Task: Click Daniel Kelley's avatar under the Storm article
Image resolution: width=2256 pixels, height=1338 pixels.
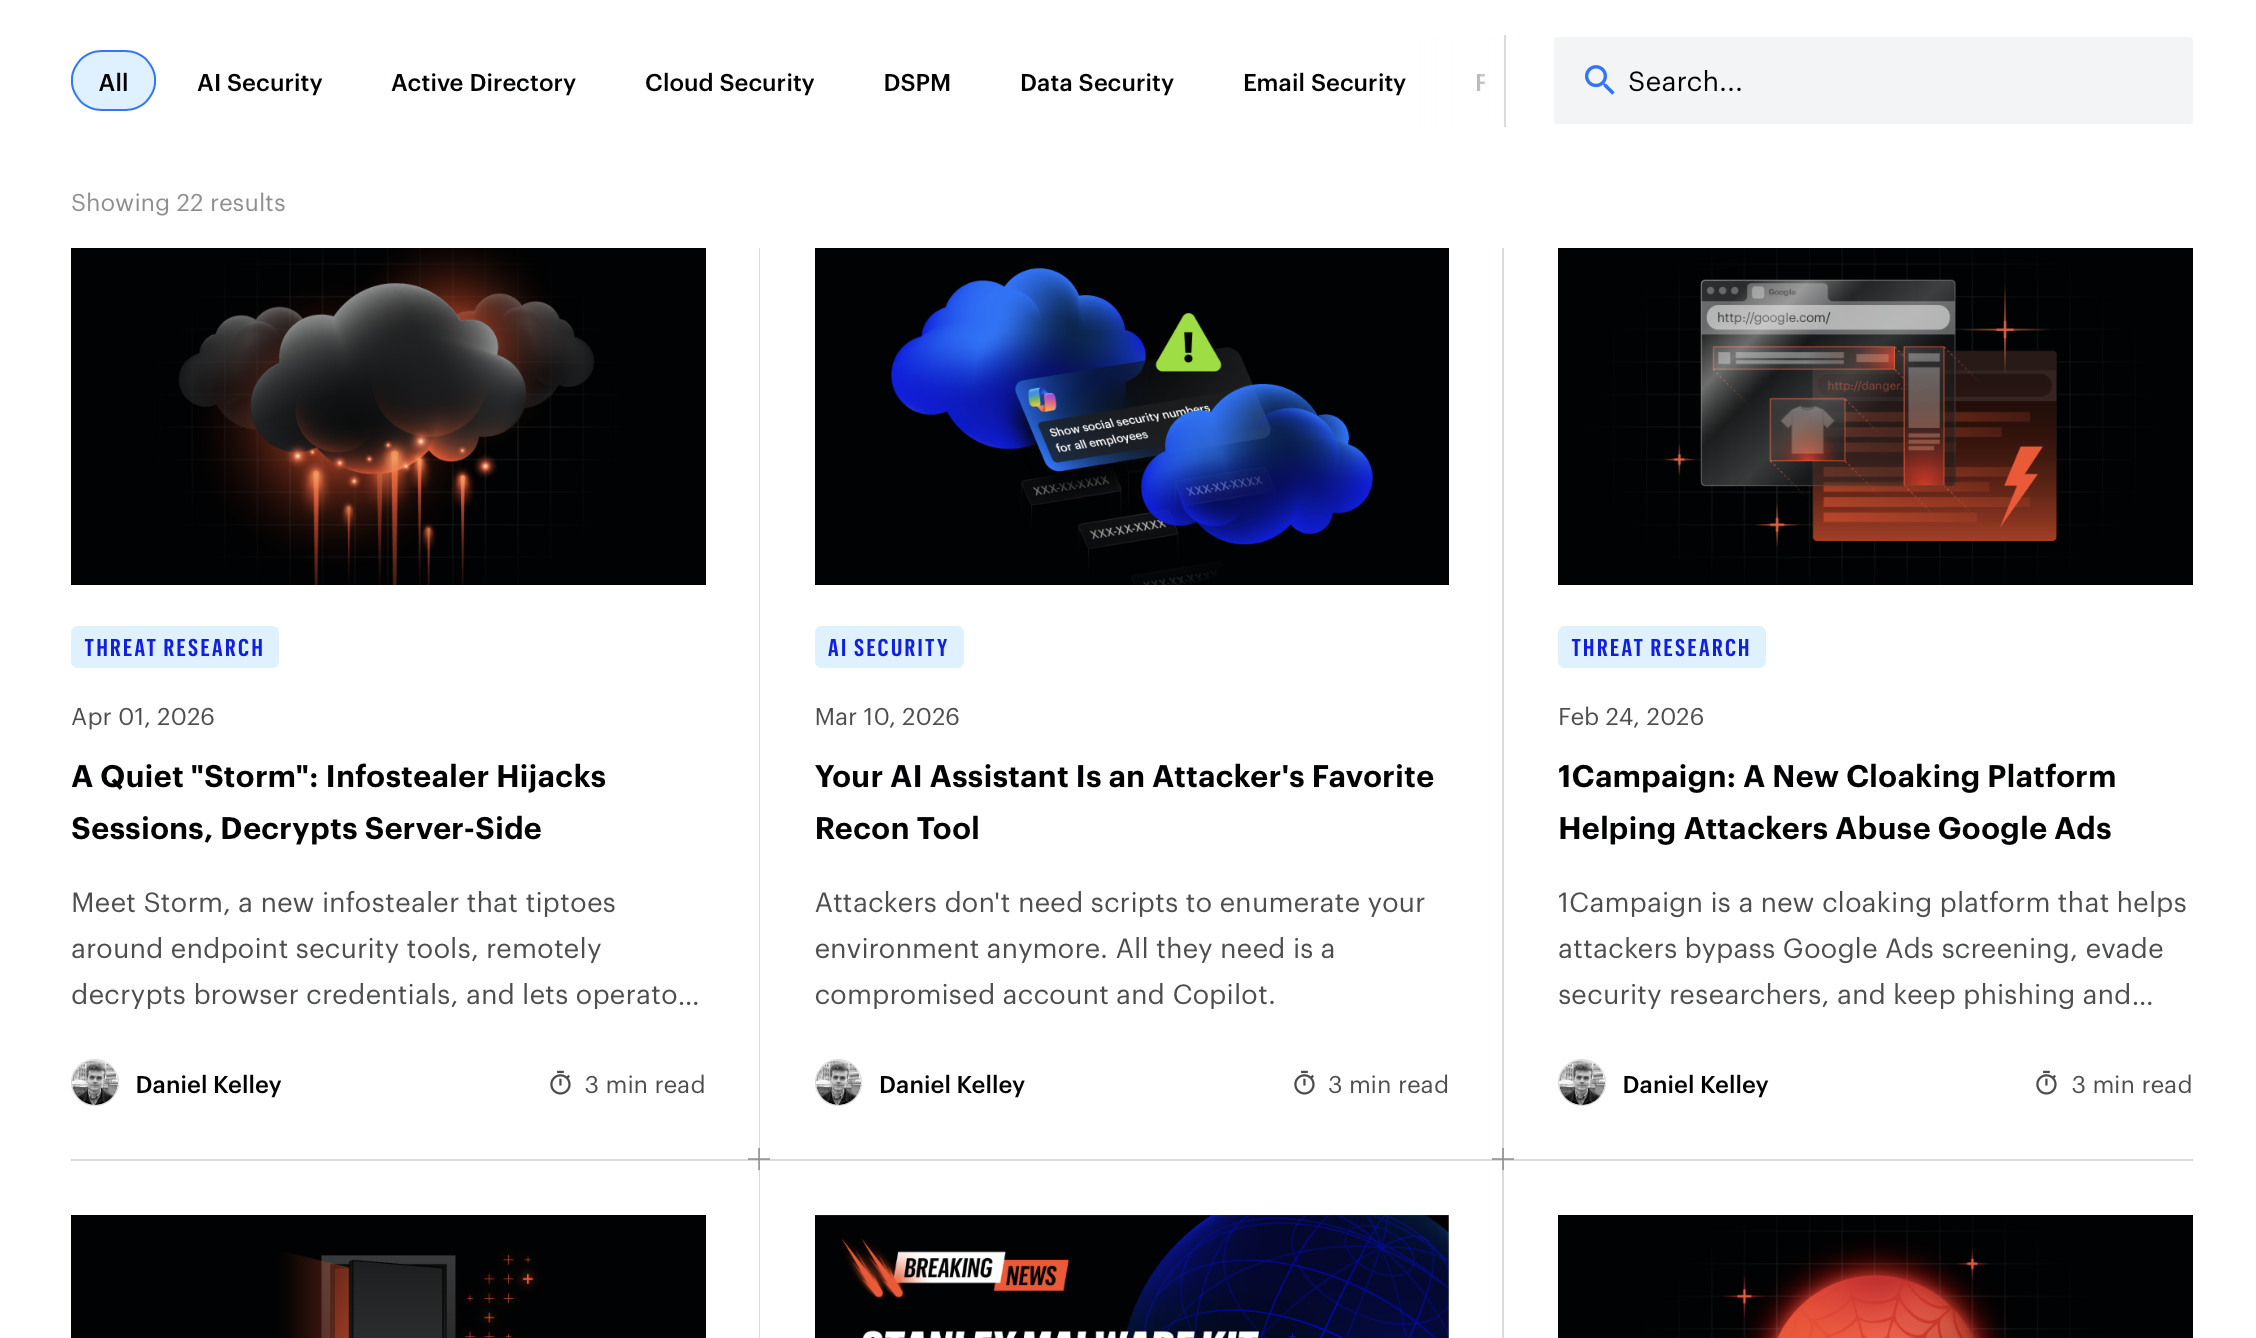Action: pos(95,1083)
